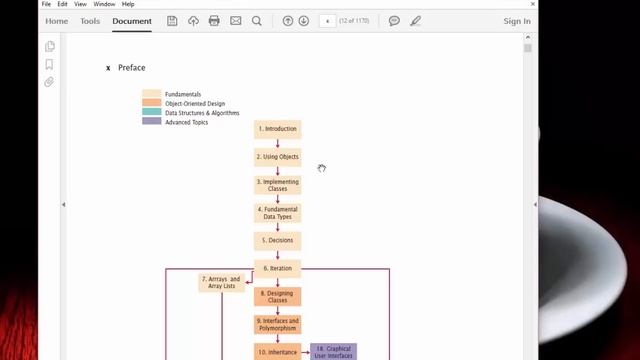Open the bookmarks panel icon

[x=49, y=64]
